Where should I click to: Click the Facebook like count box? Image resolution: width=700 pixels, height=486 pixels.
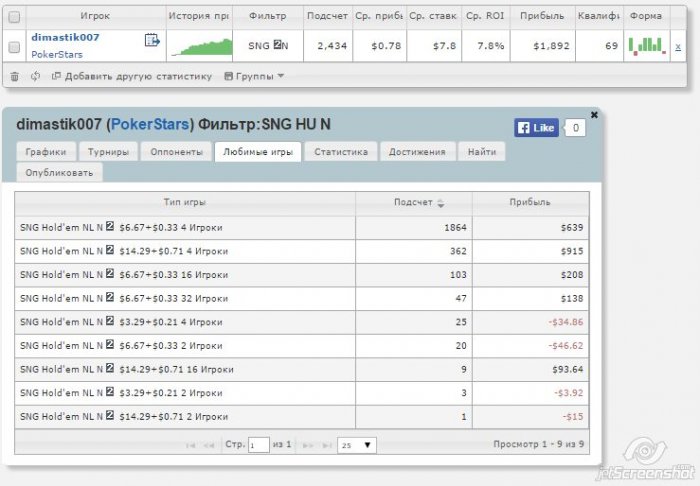pyautogui.click(x=575, y=128)
